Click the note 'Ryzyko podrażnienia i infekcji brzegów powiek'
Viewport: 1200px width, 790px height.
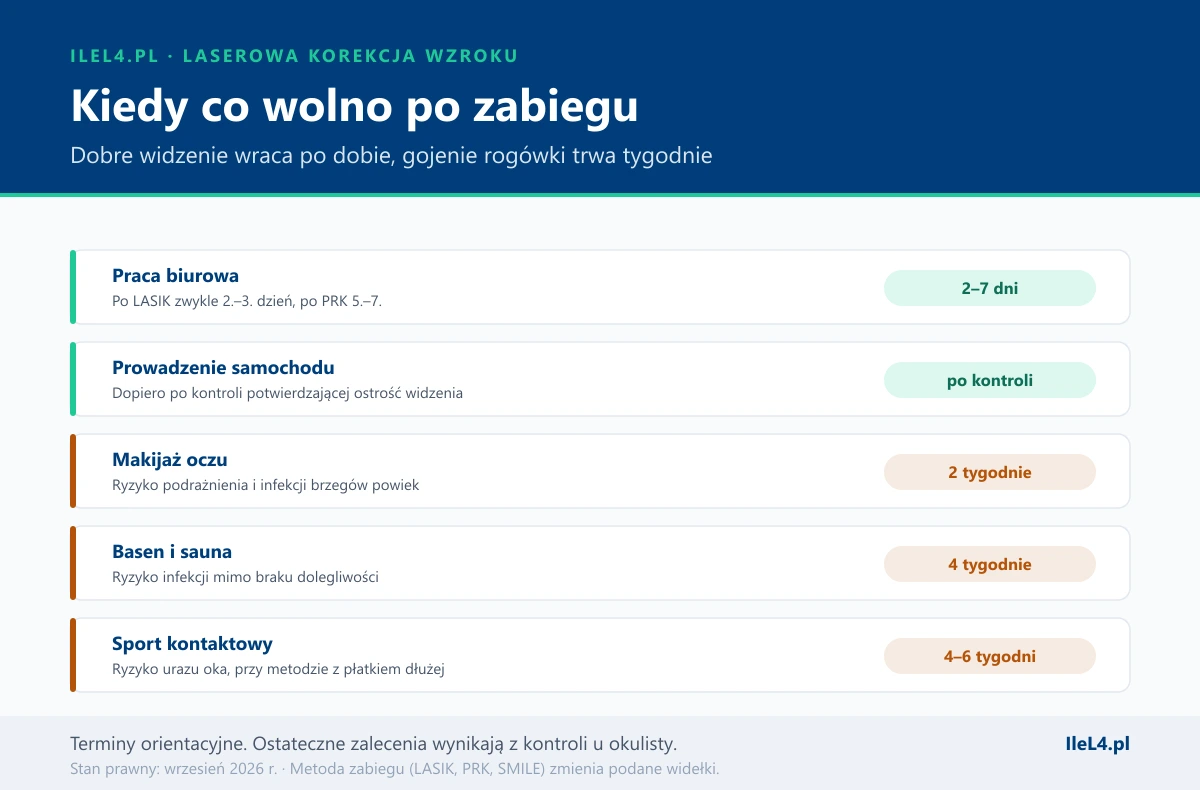[x=265, y=485]
